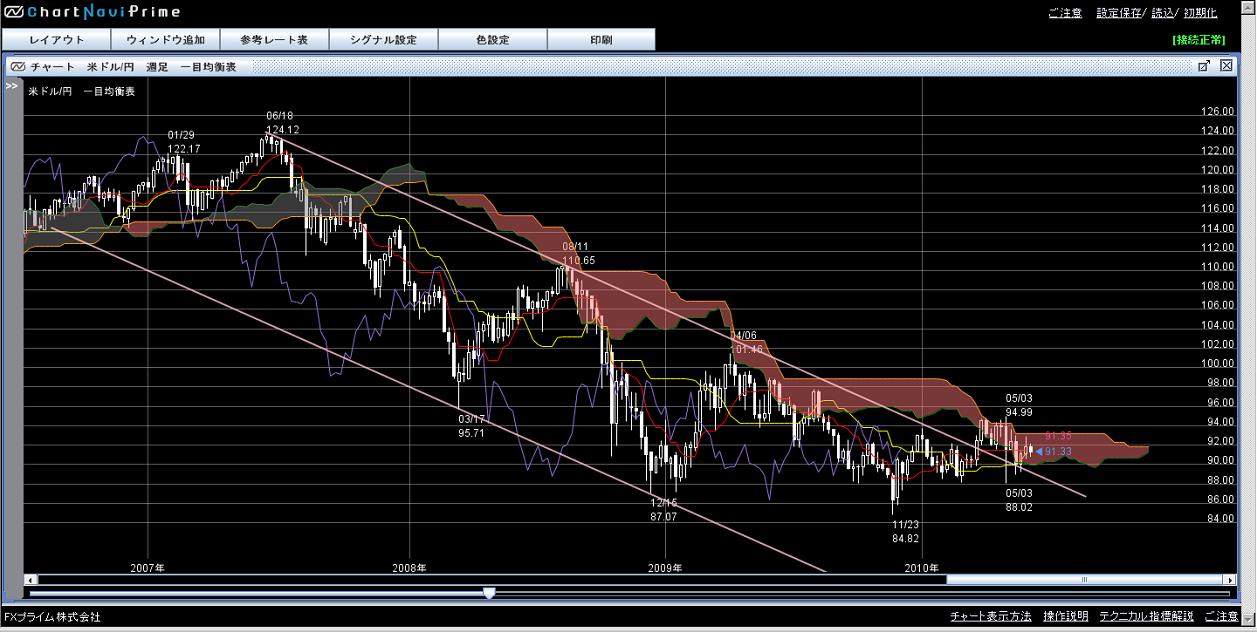This screenshot has height=632, width=1257.
Task: Open シグナル設定 menu
Action: pyautogui.click(x=383, y=40)
